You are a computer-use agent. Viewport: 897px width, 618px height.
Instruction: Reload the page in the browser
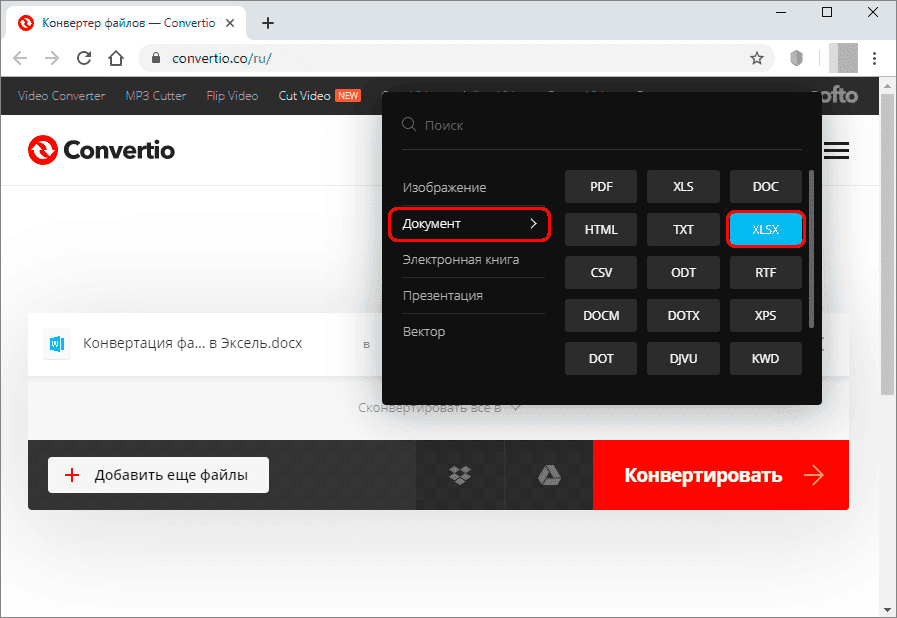click(x=84, y=59)
